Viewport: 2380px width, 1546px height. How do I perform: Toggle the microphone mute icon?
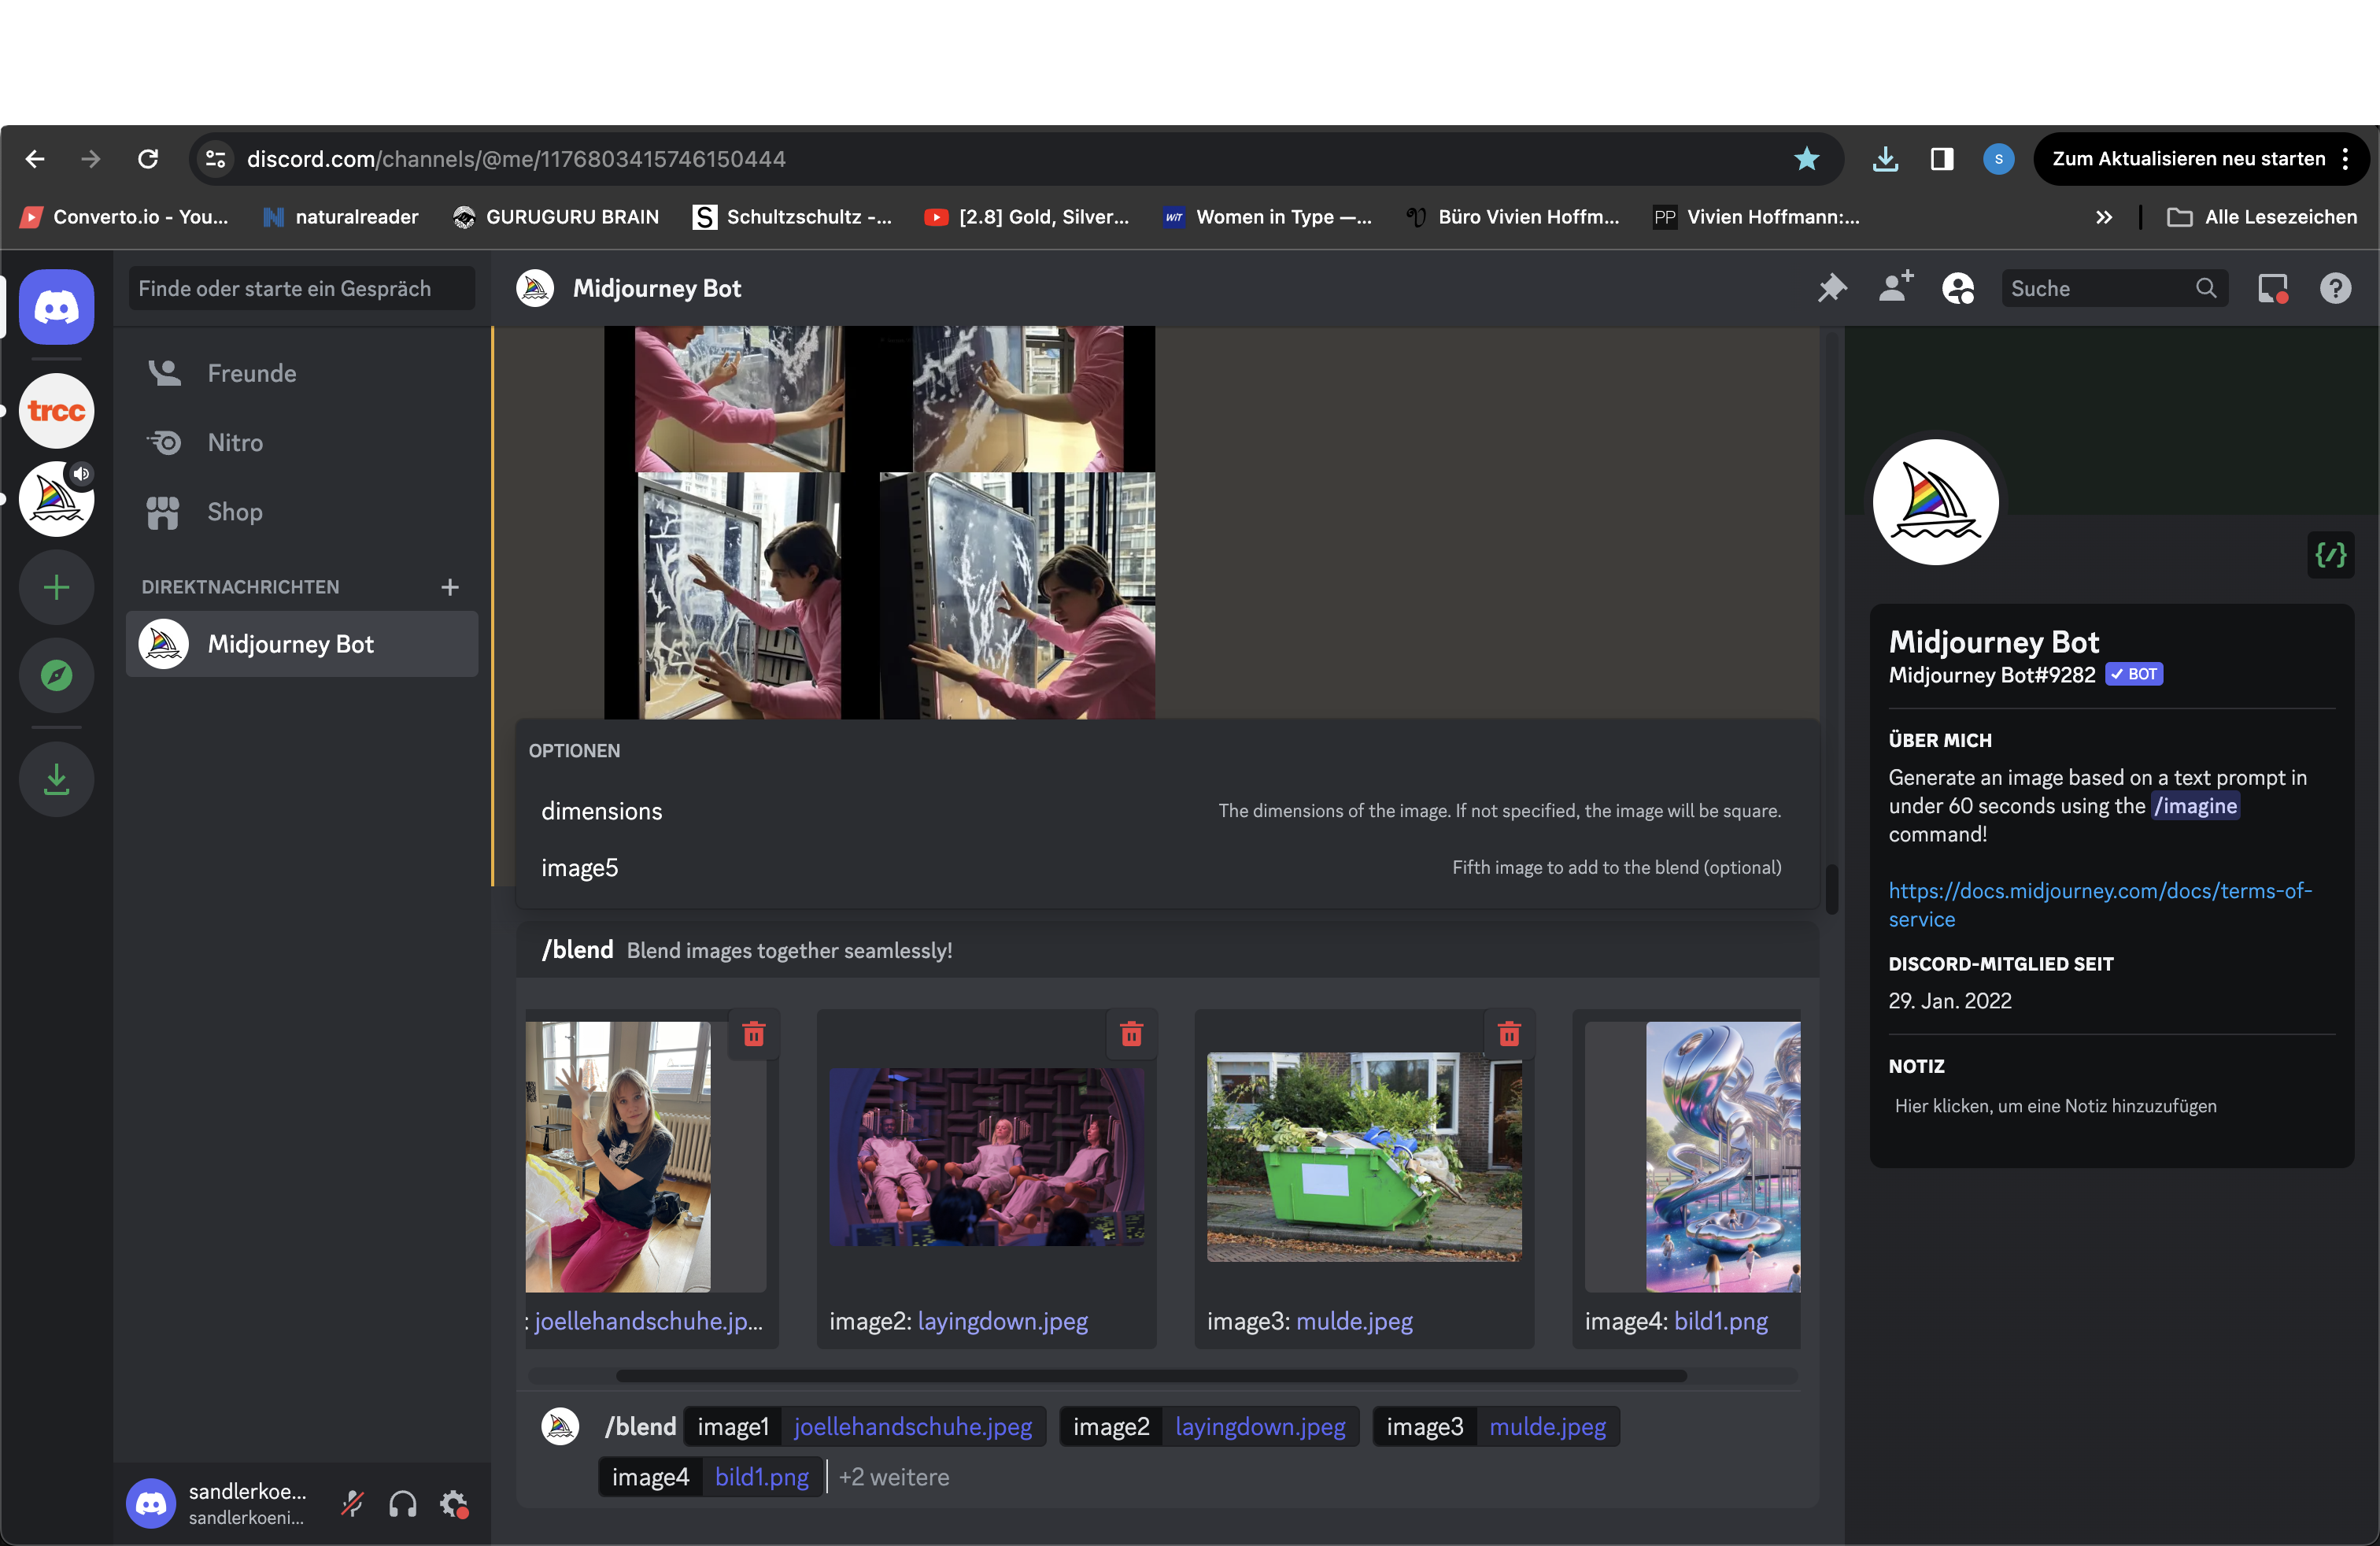tap(352, 1503)
